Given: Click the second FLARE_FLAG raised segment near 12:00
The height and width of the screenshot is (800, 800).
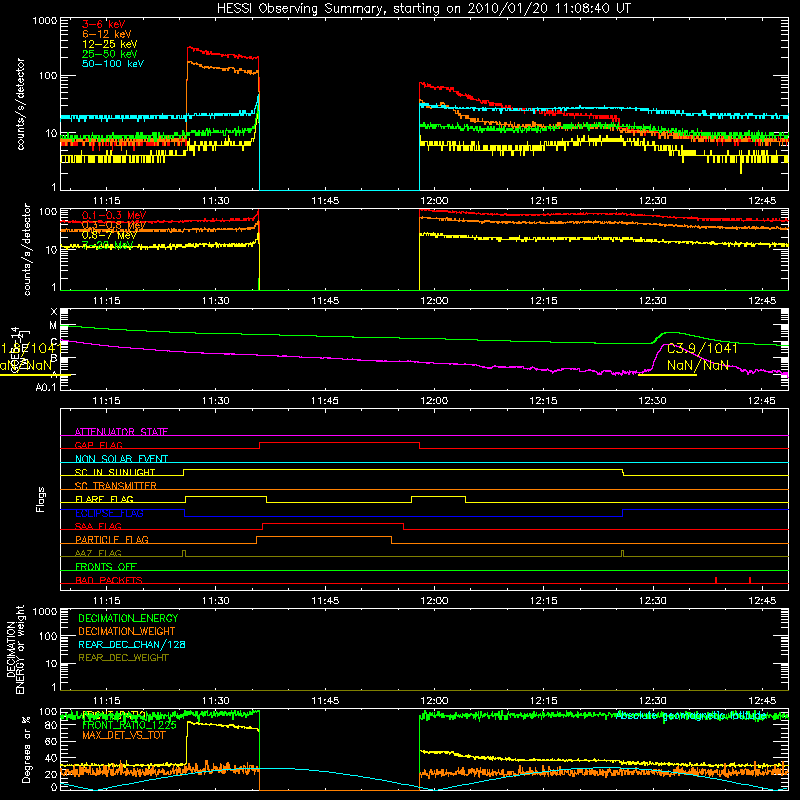Looking at the screenshot, I should click(x=438, y=497).
